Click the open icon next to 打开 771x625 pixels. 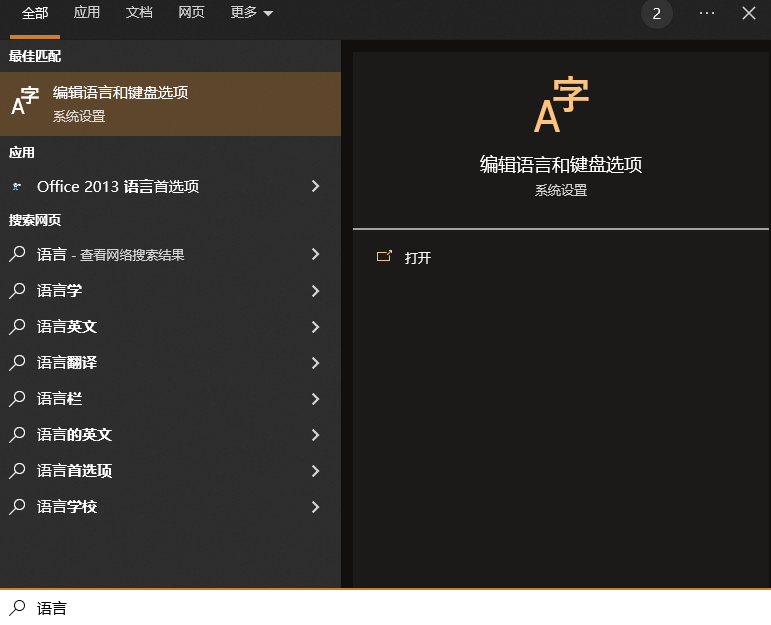(x=384, y=257)
